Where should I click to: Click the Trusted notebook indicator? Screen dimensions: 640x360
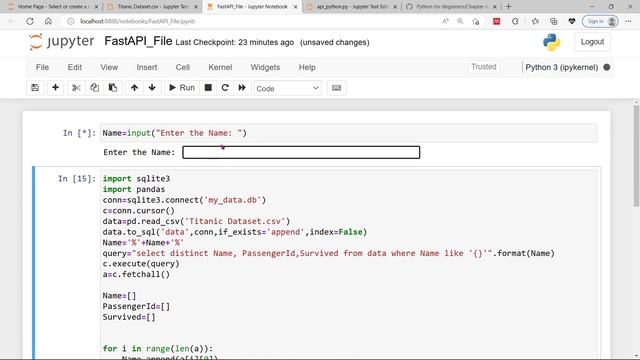[x=484, y=67]
